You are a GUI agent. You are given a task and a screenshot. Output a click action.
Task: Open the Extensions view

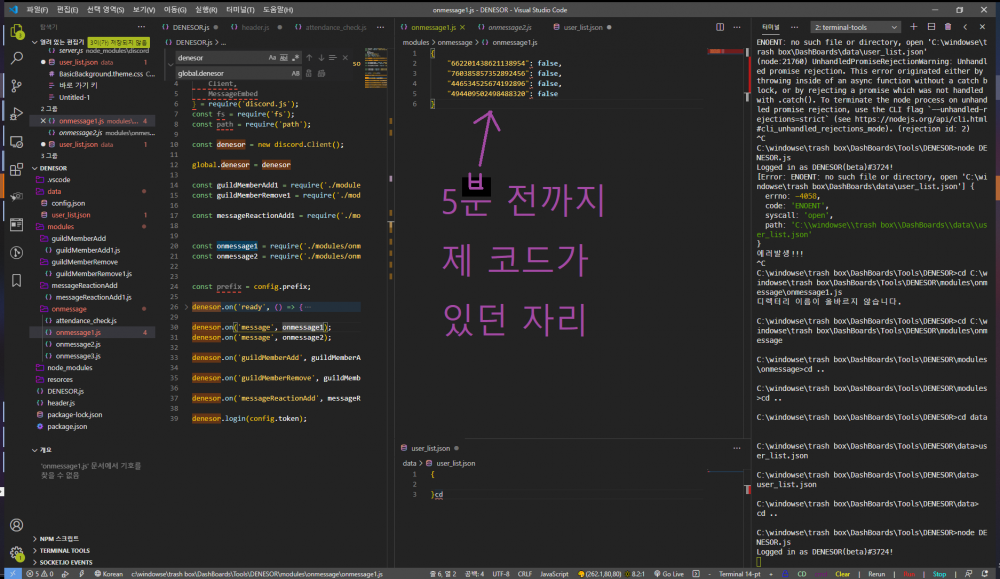click(17, 169)
